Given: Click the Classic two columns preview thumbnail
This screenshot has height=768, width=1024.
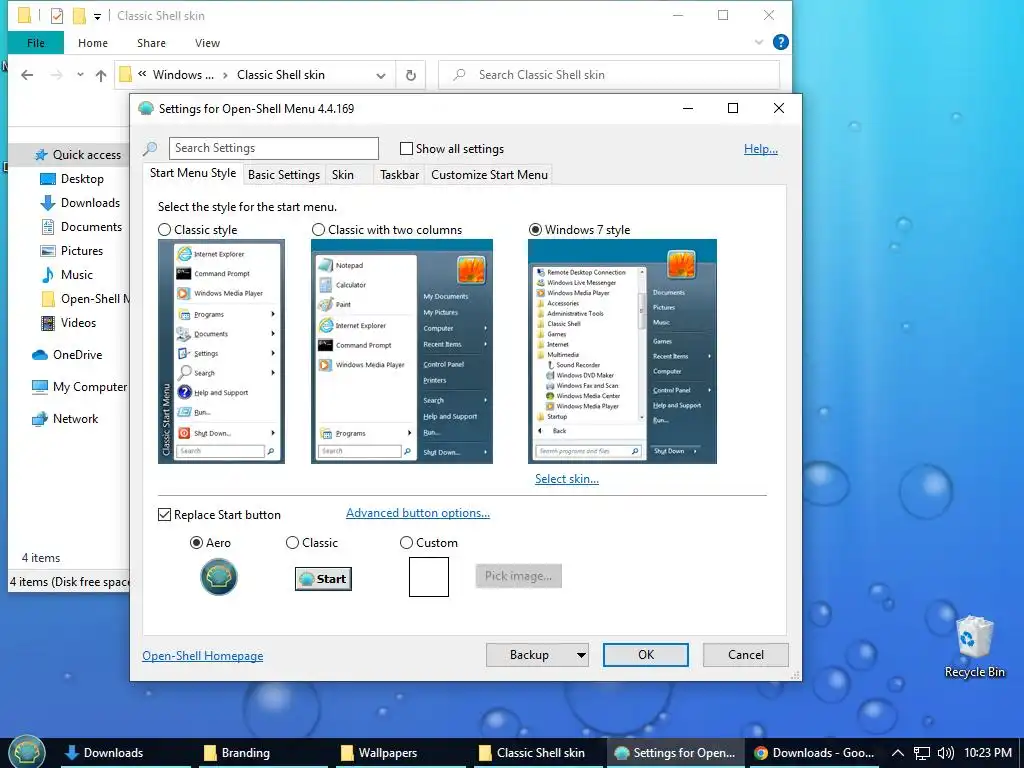Looking at the screenshot, I should (402, 351).
